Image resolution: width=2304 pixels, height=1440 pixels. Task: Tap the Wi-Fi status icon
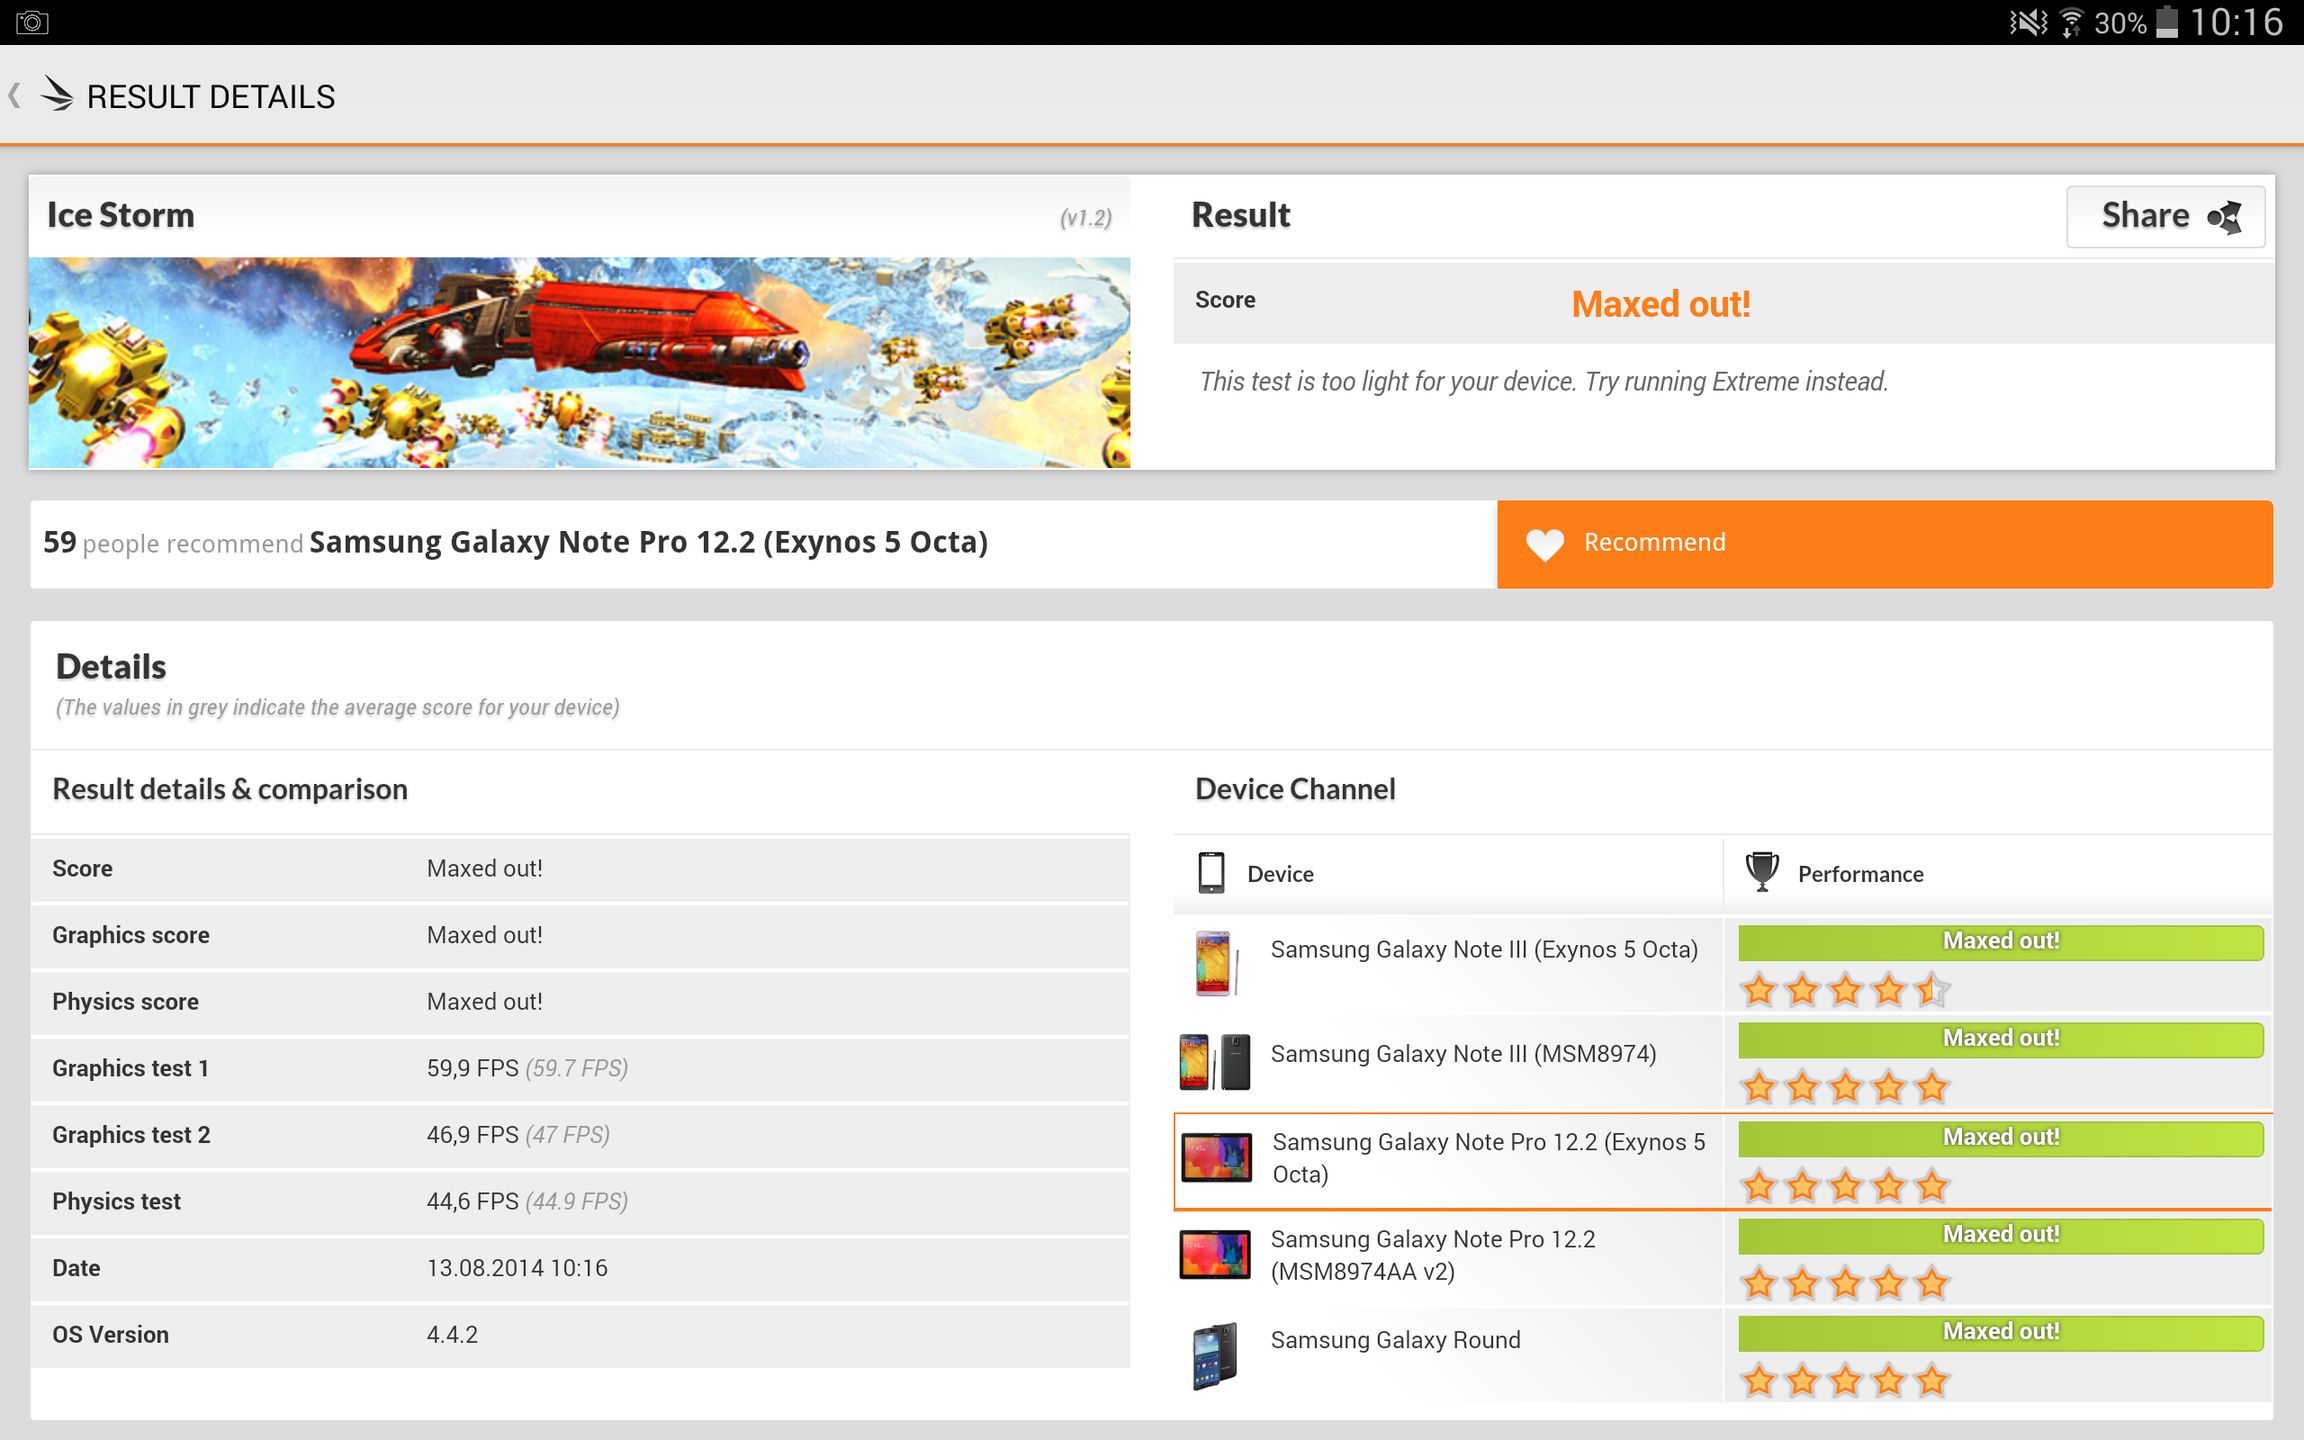click(x=2072, y=22)
